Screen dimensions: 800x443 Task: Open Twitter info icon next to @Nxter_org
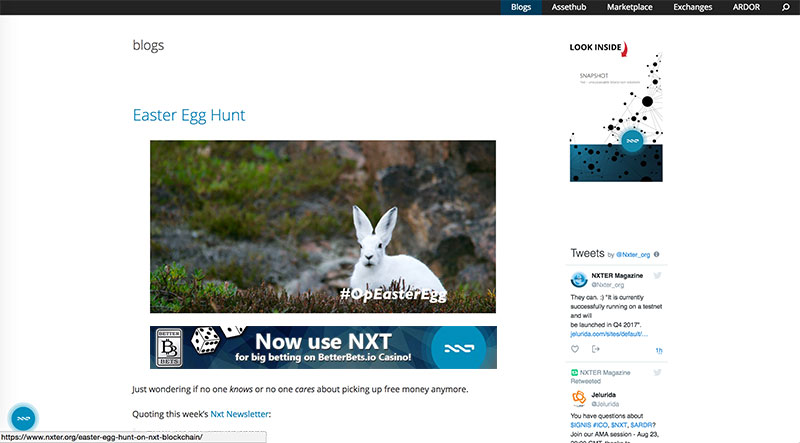pyautogui.click(x=657, y=254)
